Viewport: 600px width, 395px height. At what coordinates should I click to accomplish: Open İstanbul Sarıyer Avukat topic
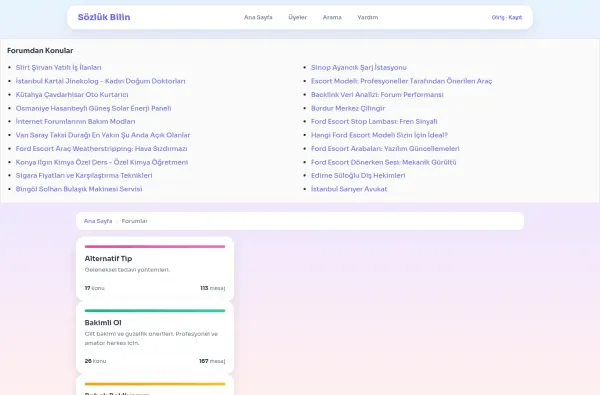tap(349, 189)
